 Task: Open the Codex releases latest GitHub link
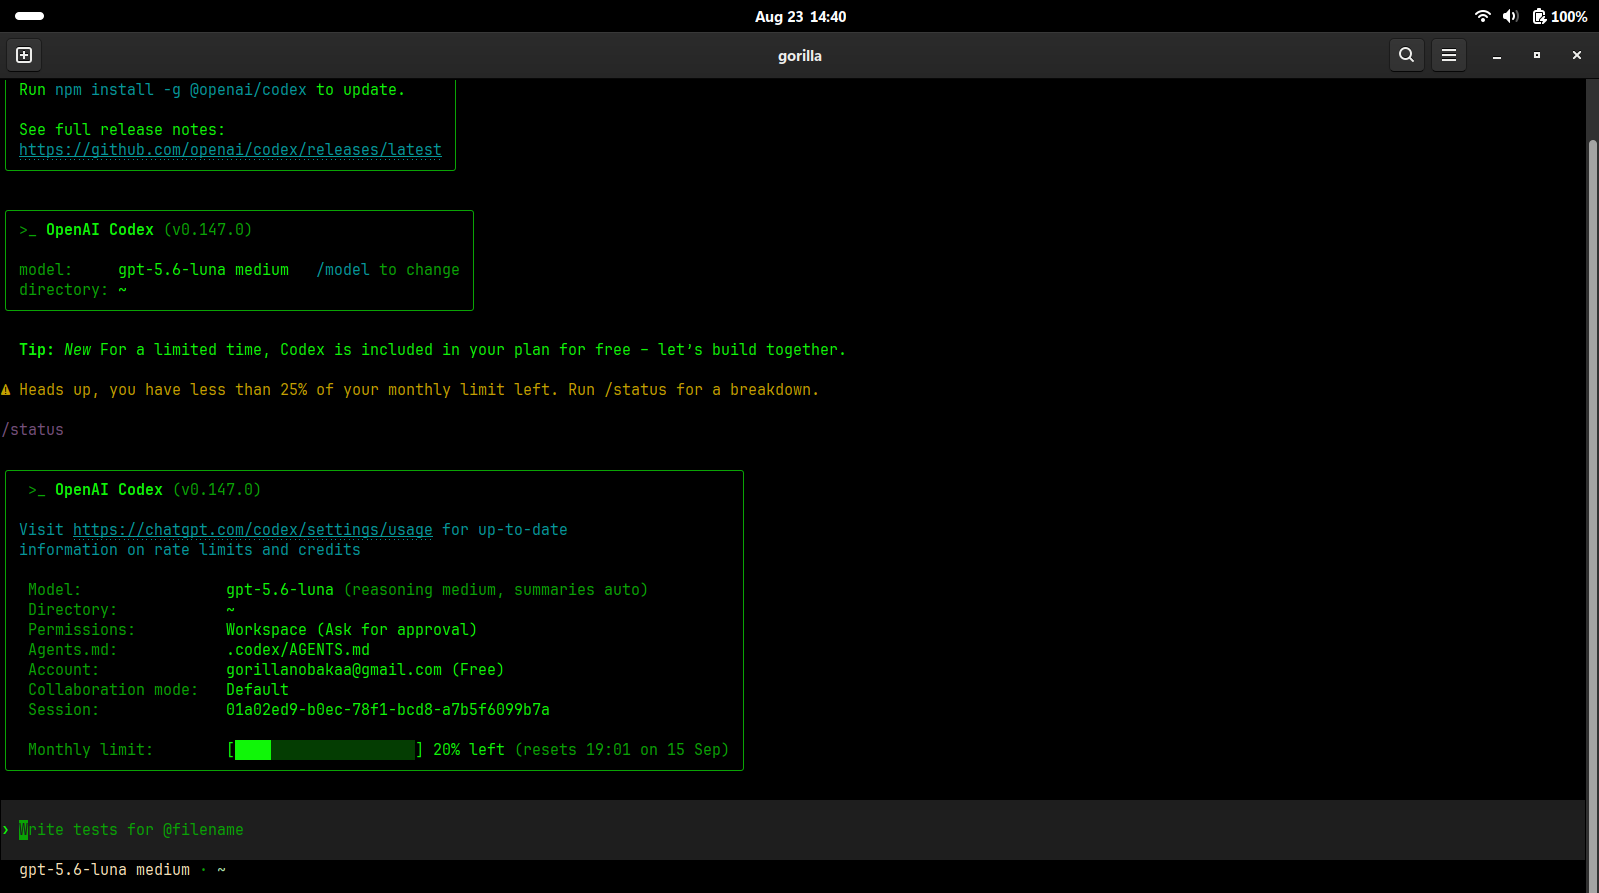230,150
